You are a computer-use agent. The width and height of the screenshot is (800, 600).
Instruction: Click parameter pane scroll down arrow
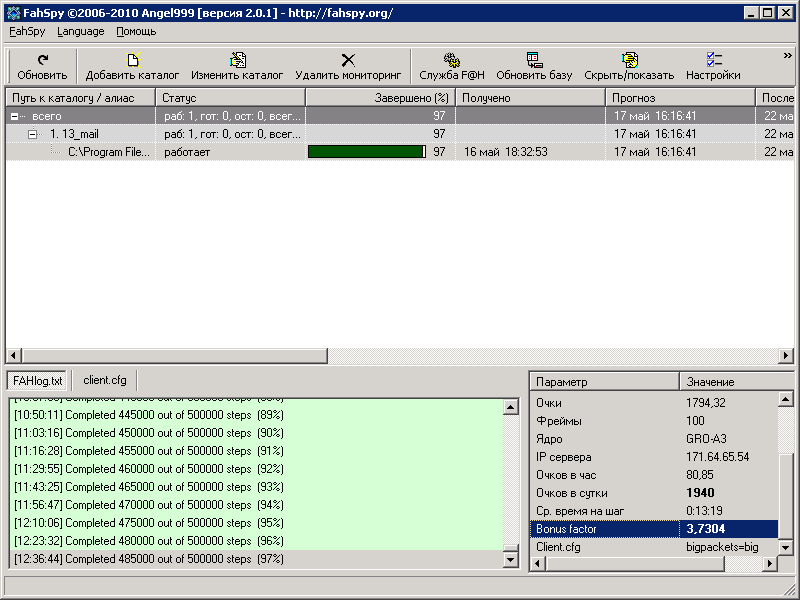point(786,547)
